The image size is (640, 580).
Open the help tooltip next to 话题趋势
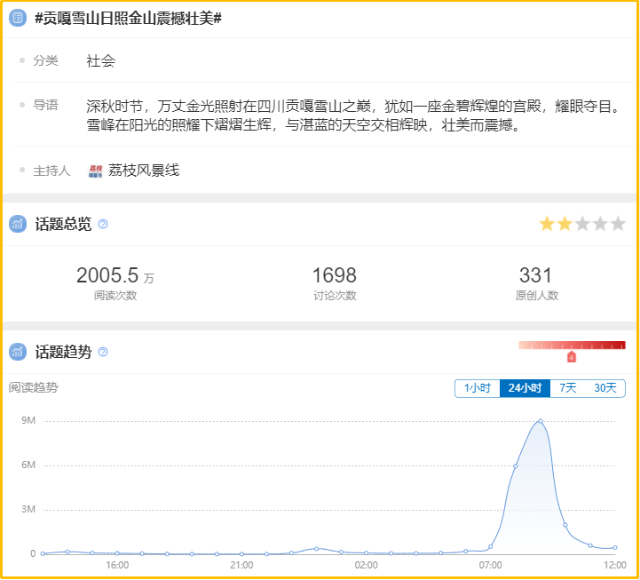pos(103,352)
